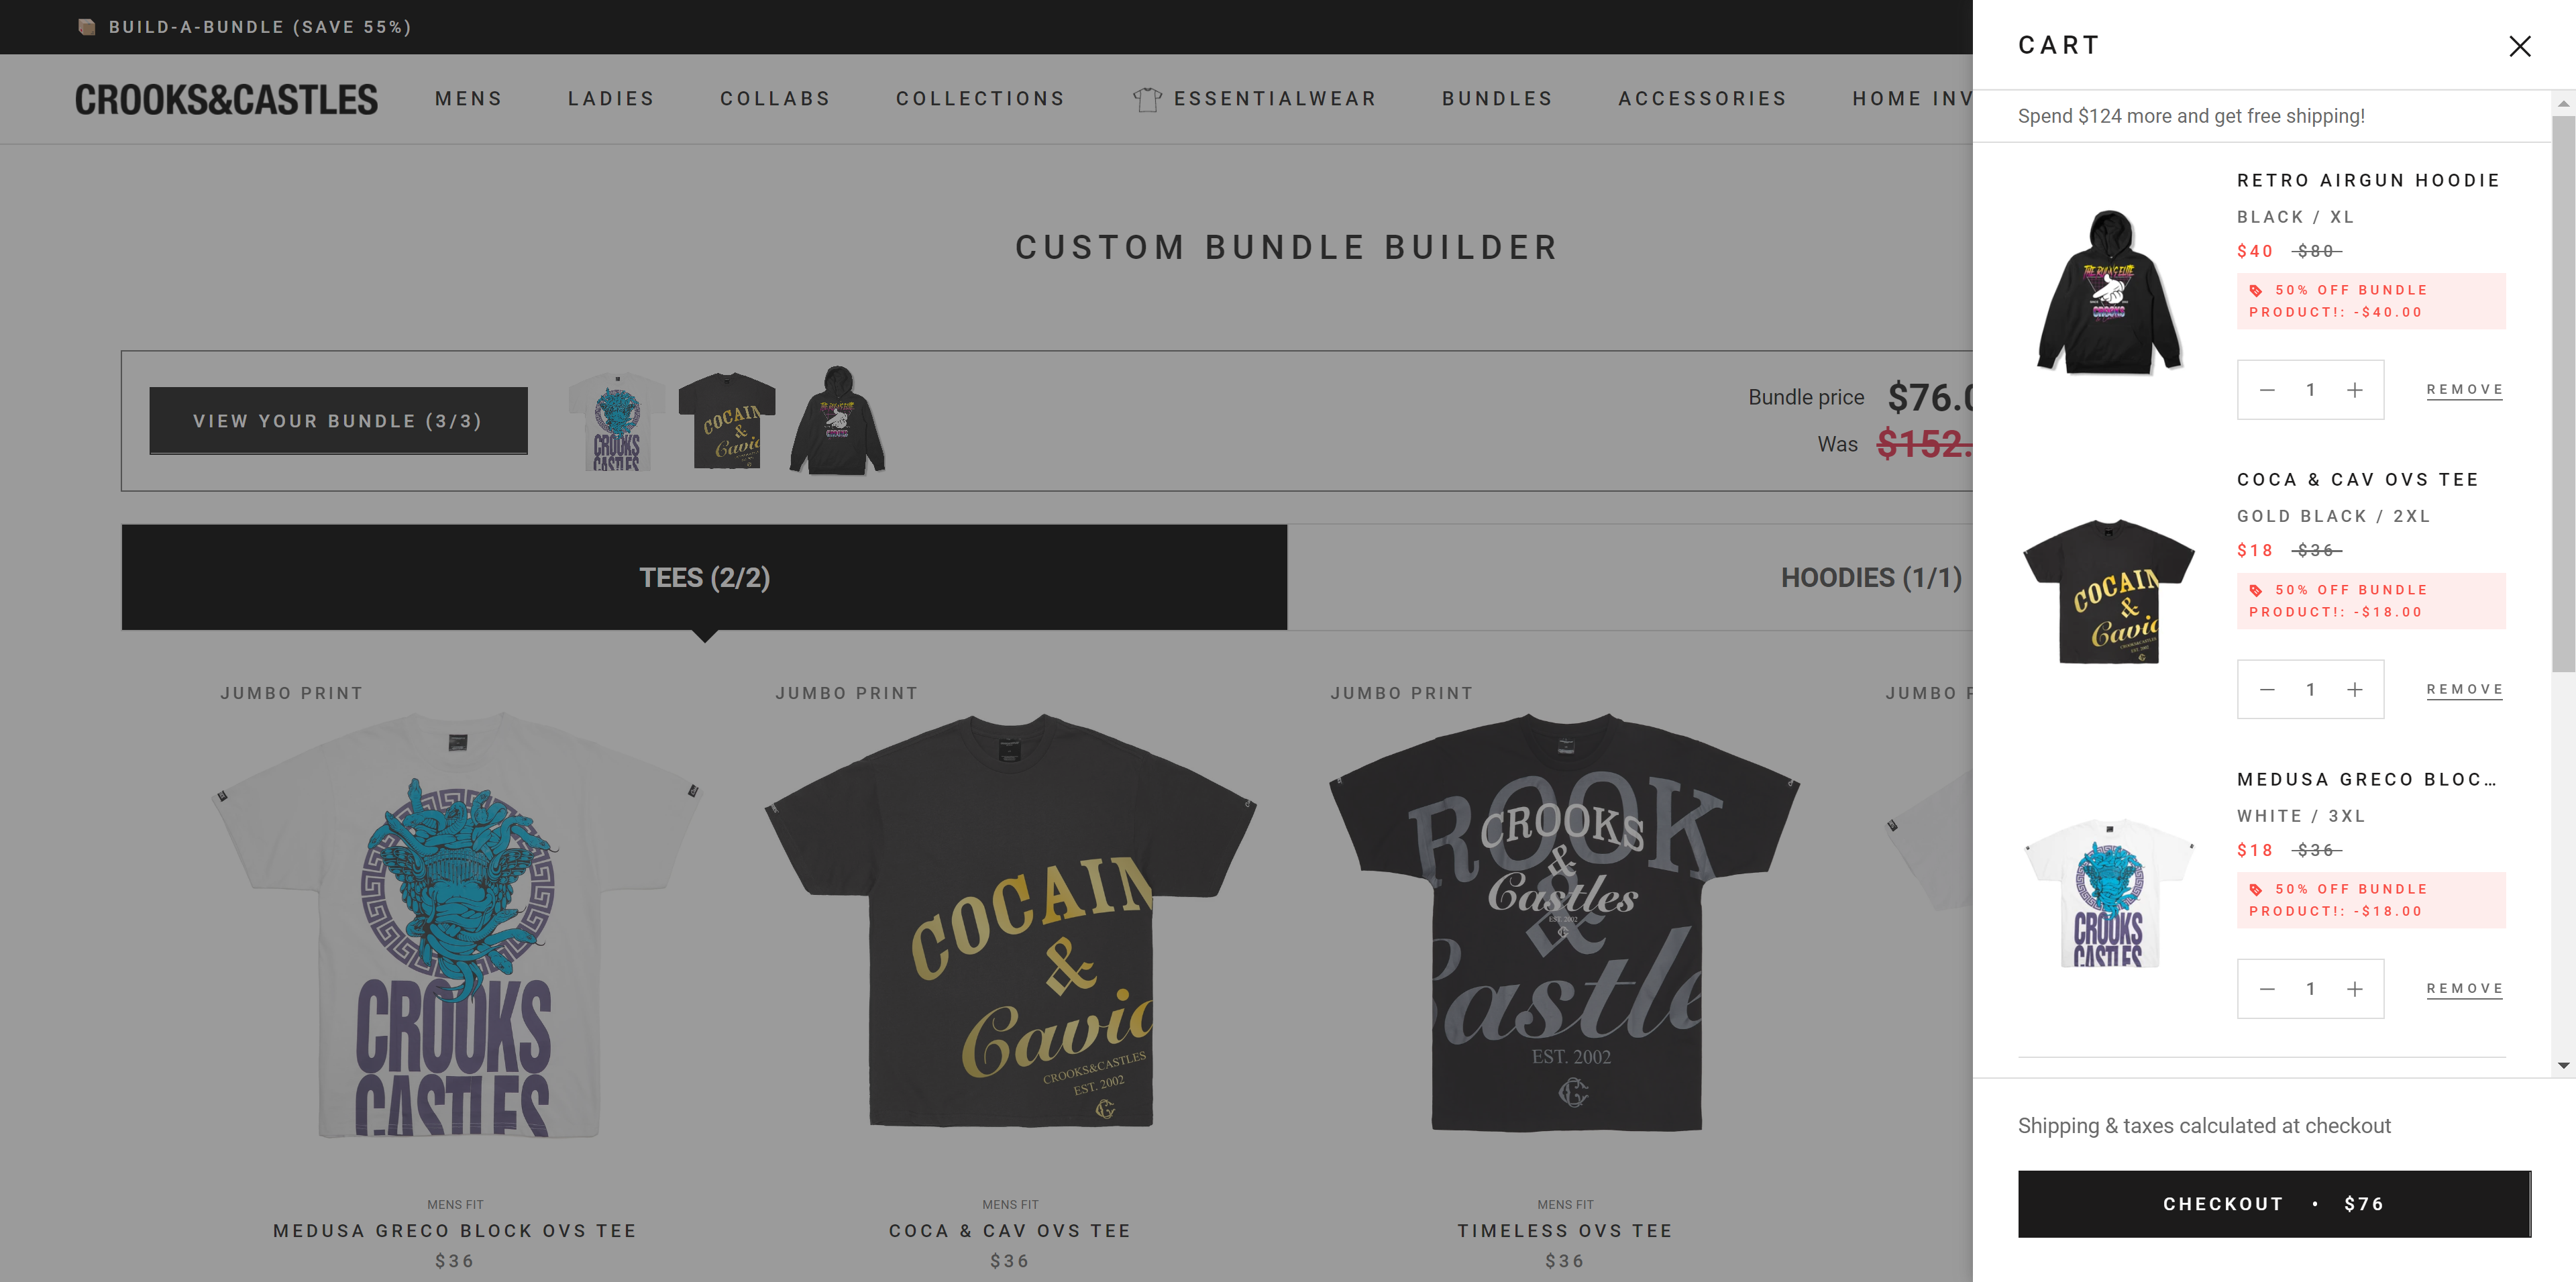Switch to the Hoodies (1/1) tab

pos(1870,578)
